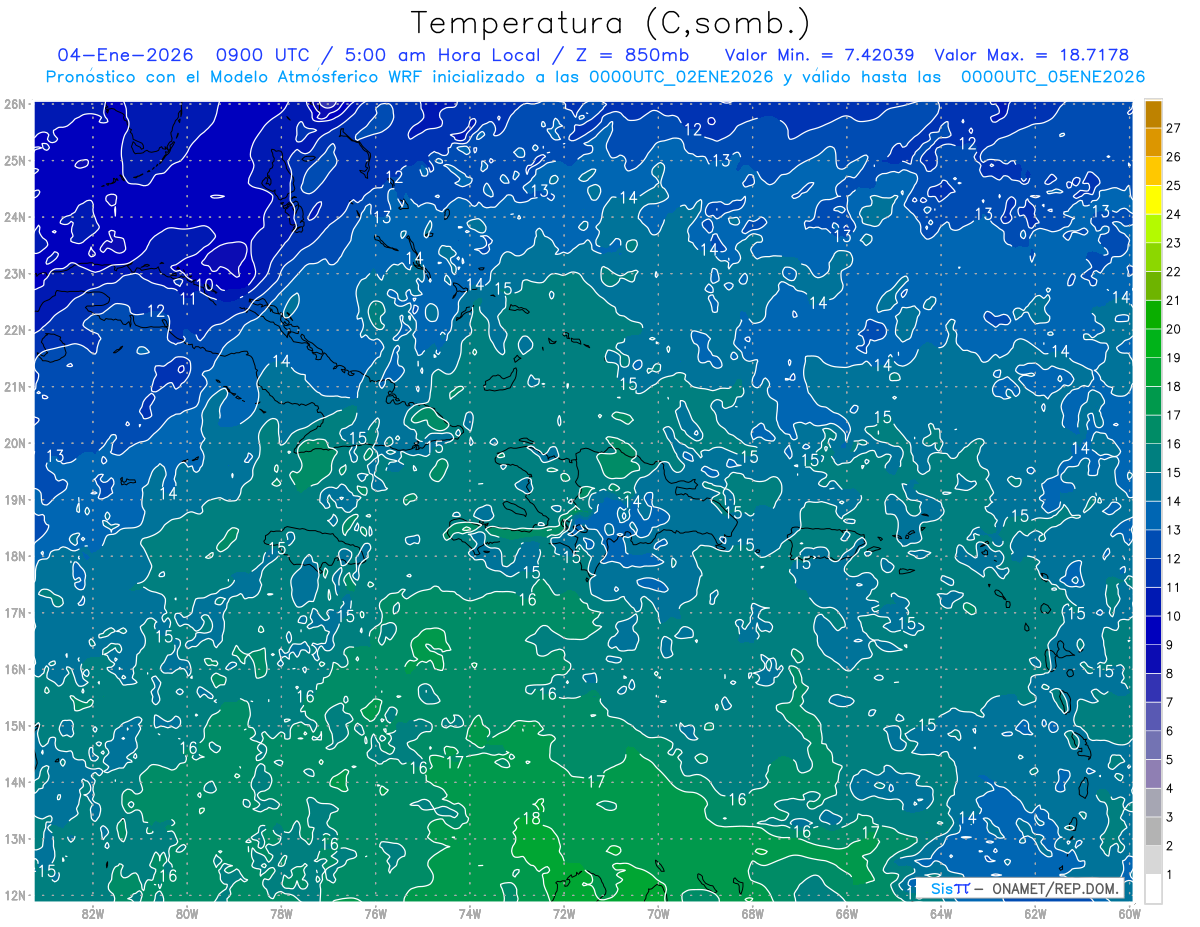Screen dimensions: 1200x927
Task: Click the "12N" latitude axis label
Action: point(15,895)
